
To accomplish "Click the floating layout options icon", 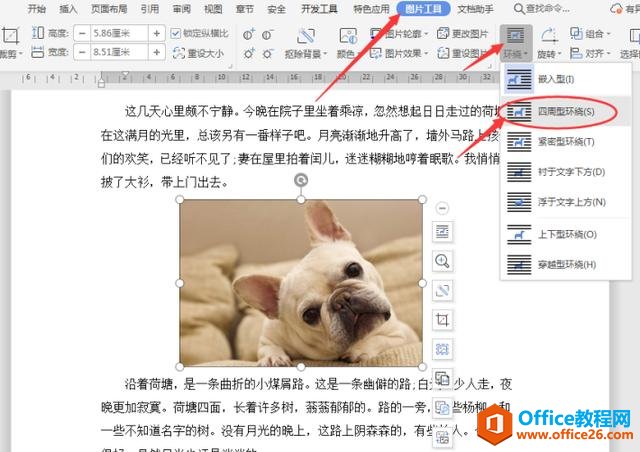I will point(442,232).
